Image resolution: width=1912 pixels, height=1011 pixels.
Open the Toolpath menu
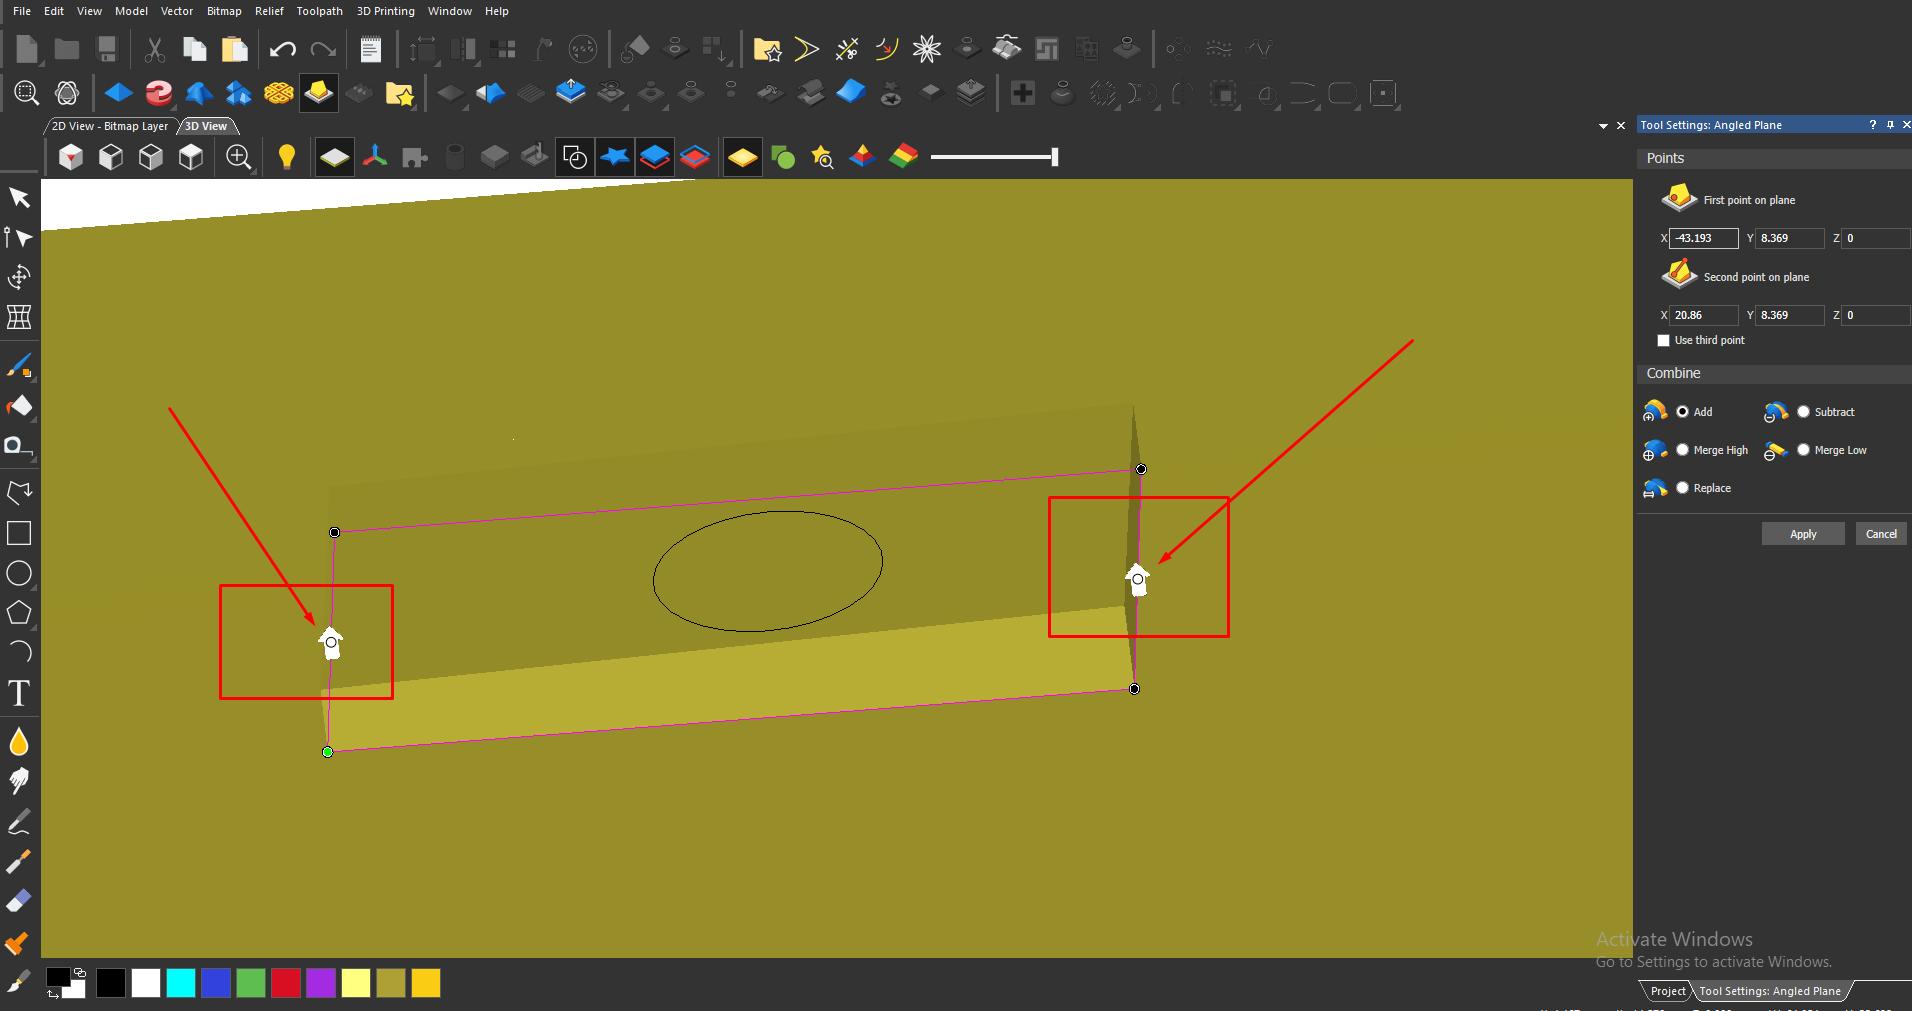tap(319, 11)
